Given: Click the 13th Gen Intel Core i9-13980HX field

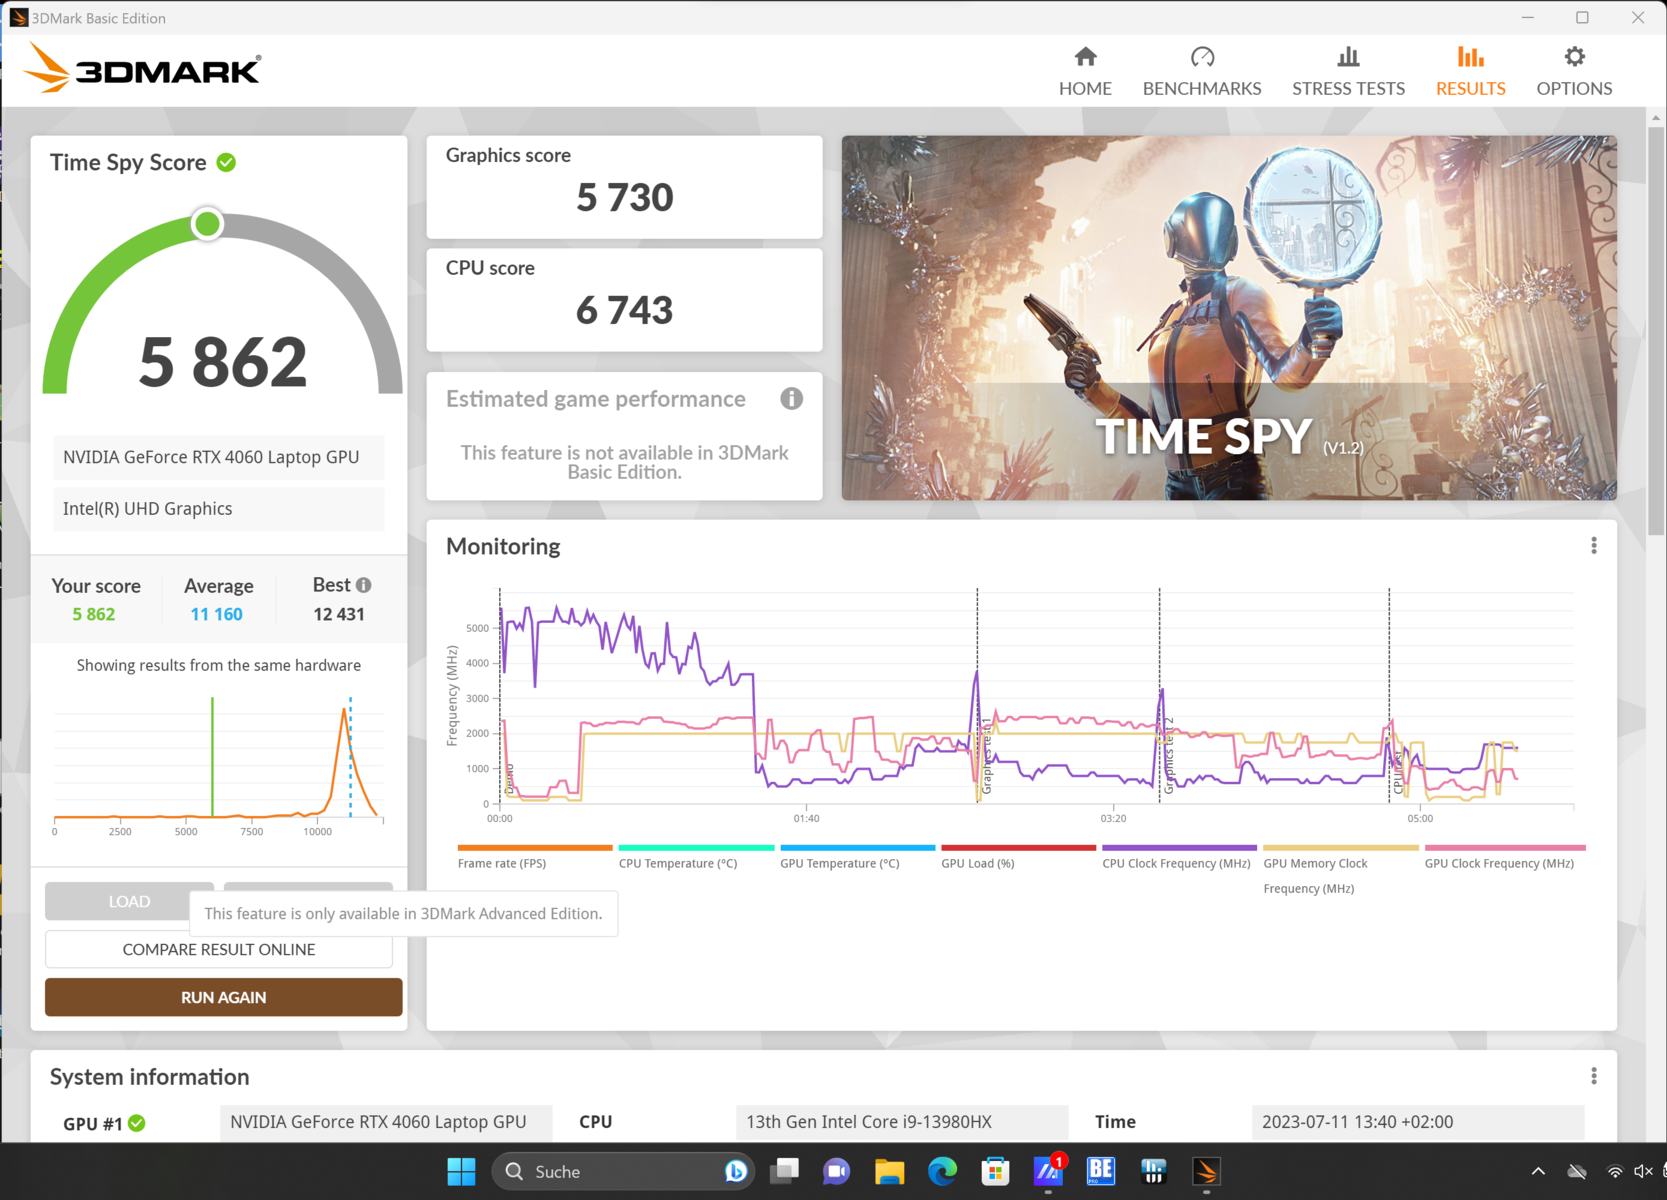Looking at the screenshot, I should 901,1122.
